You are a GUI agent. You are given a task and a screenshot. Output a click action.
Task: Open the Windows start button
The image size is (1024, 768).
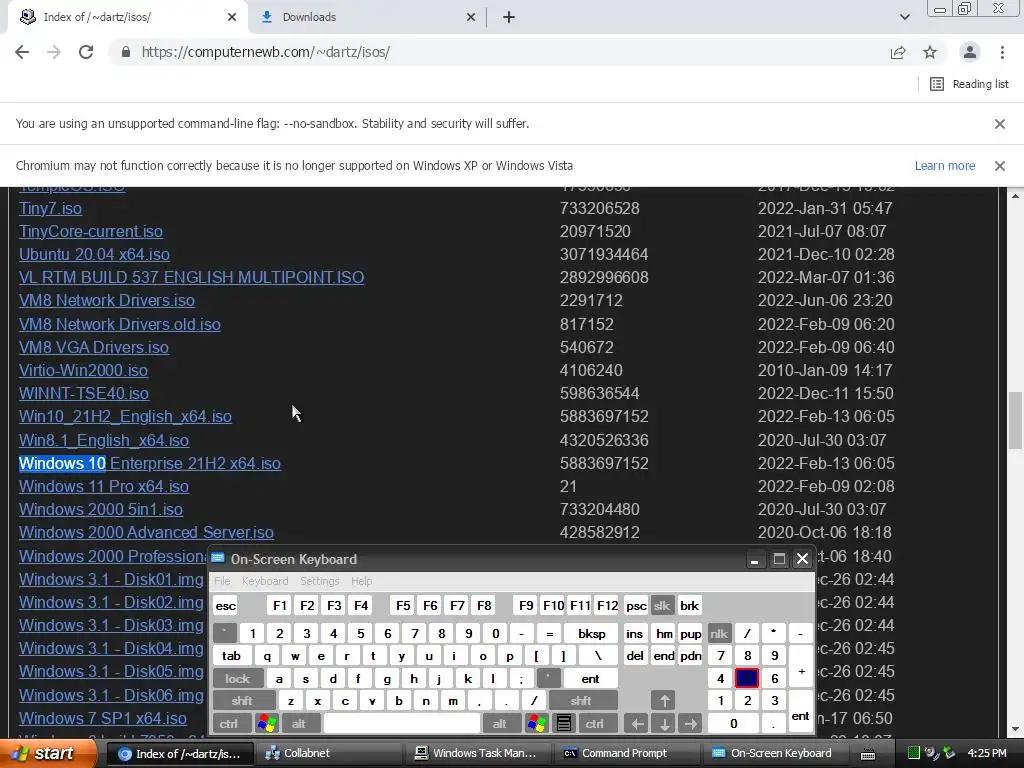coord(47,753)
